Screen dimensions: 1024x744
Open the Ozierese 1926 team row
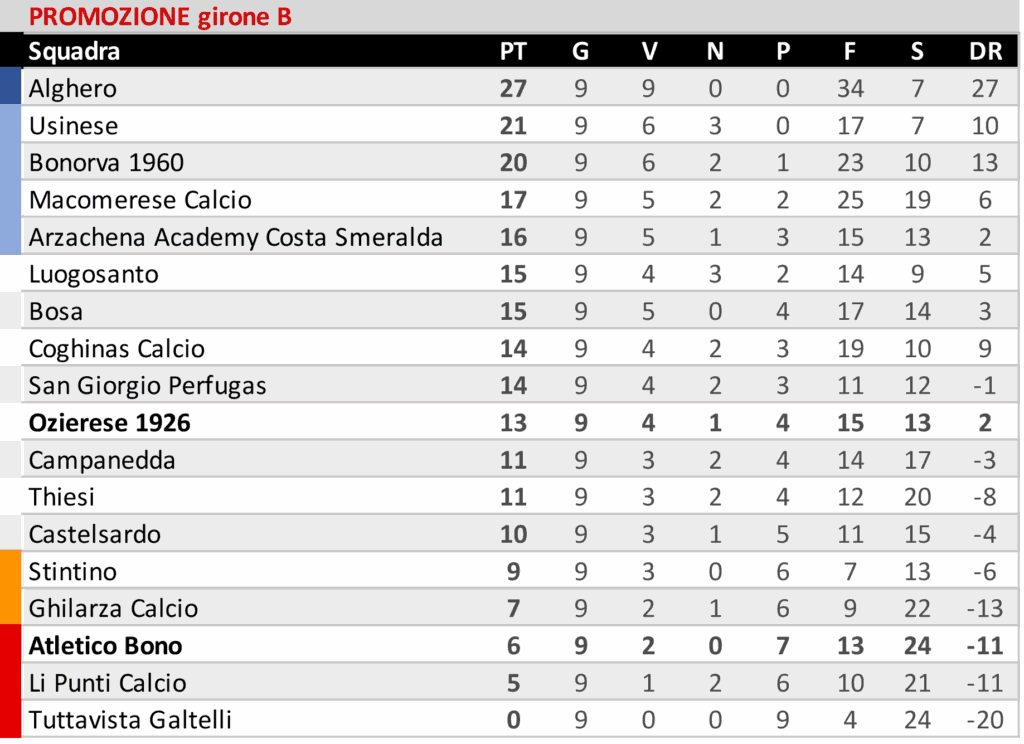[109, 423]
